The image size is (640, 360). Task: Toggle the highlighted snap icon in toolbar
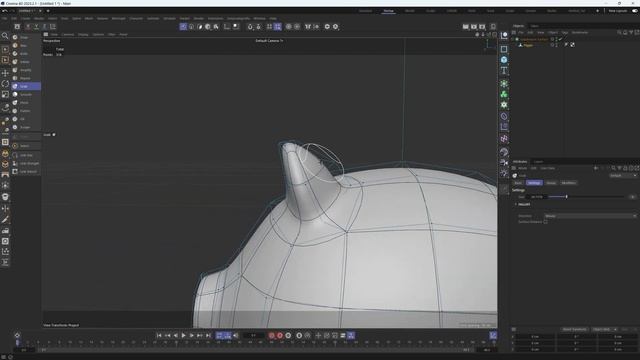tap(278, 27)
